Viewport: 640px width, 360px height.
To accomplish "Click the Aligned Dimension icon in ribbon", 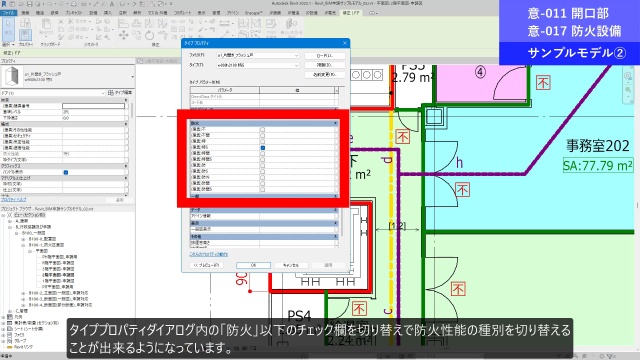I will (224, 23).
